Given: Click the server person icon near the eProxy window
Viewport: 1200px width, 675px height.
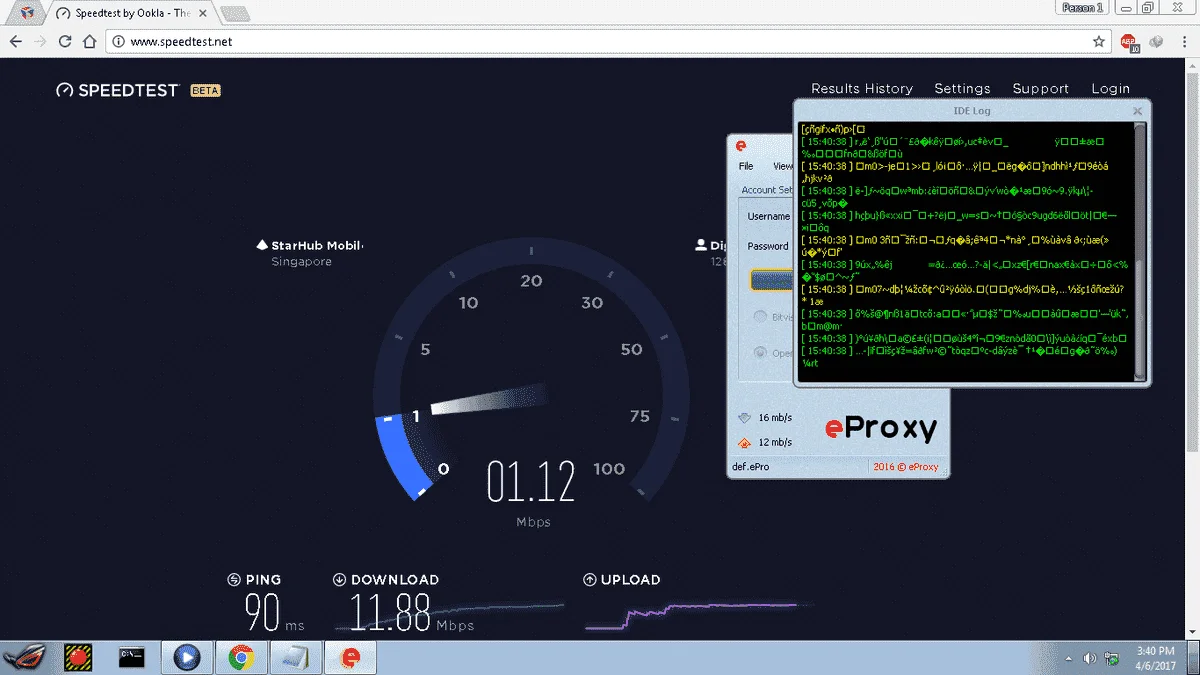Looking at the screenshot, I should [701, 245].
